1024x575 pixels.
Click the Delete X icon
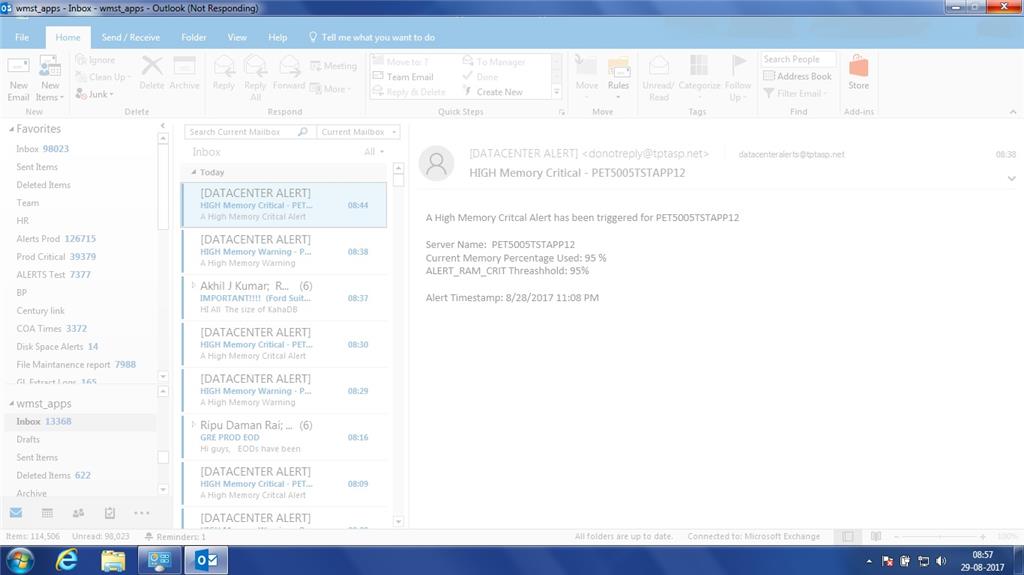point(152,67)
